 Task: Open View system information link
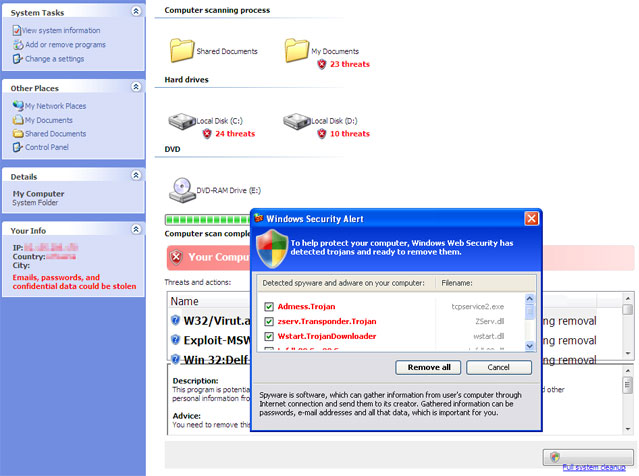pos(61,31)
